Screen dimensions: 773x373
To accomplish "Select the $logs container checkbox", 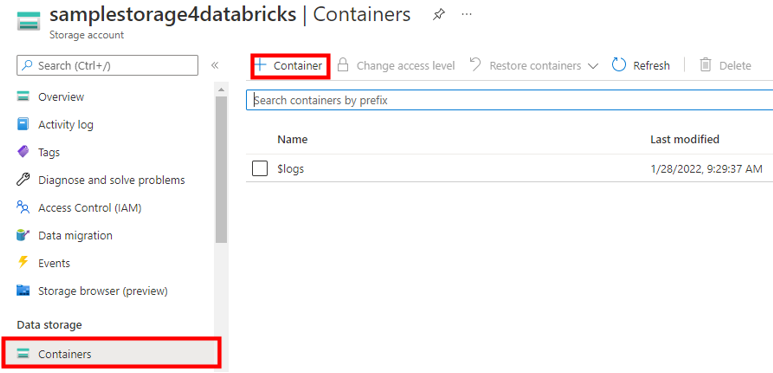I will point(260,169).
